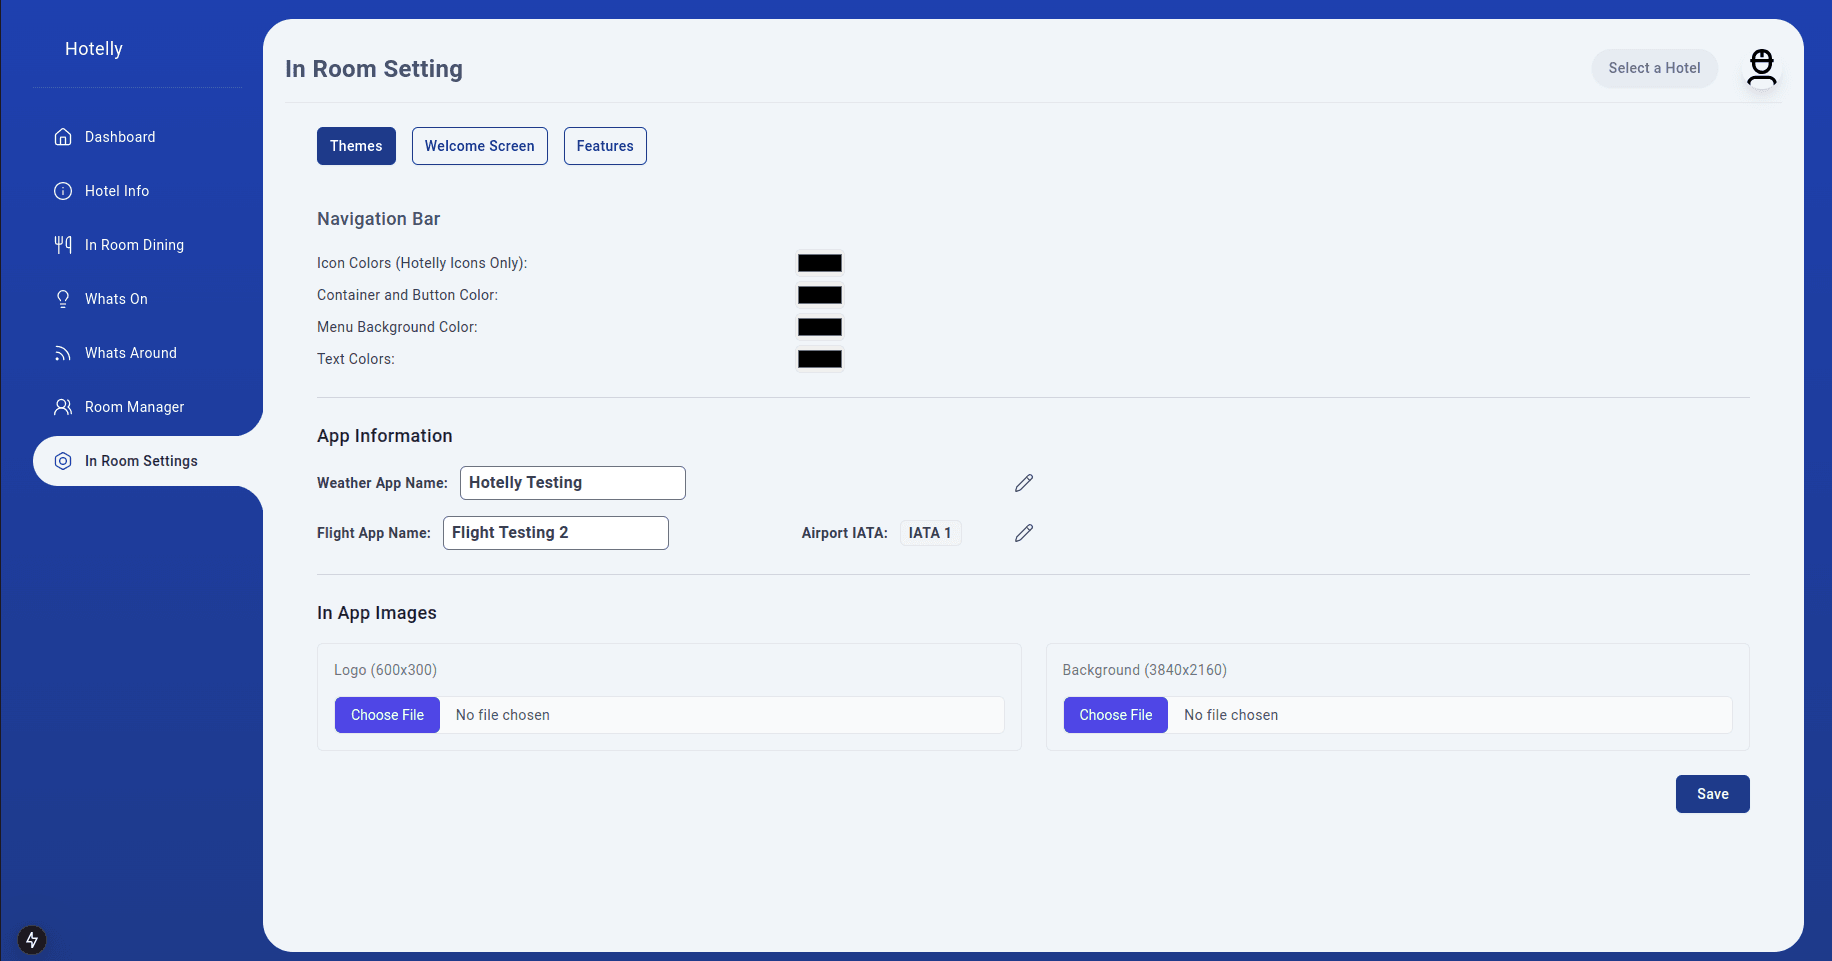
Task: Click the Whats Around signal icon
Action: [x=63, y=353]
